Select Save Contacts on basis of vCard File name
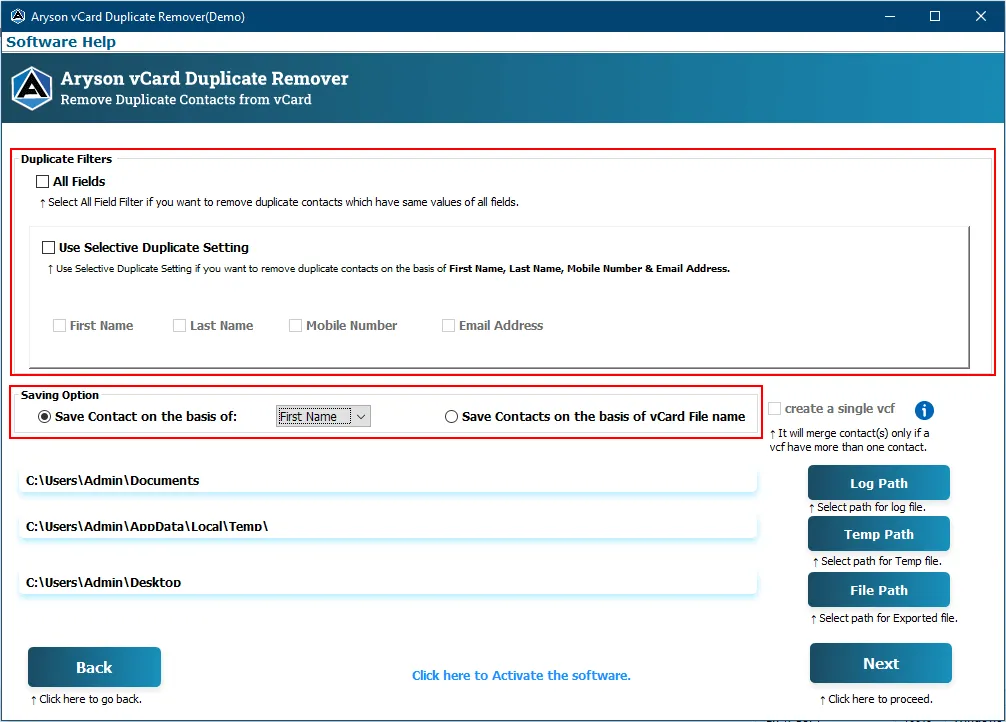Viewport: 1006px width, 722px height. pyautogui.click(x=451, y=417)
